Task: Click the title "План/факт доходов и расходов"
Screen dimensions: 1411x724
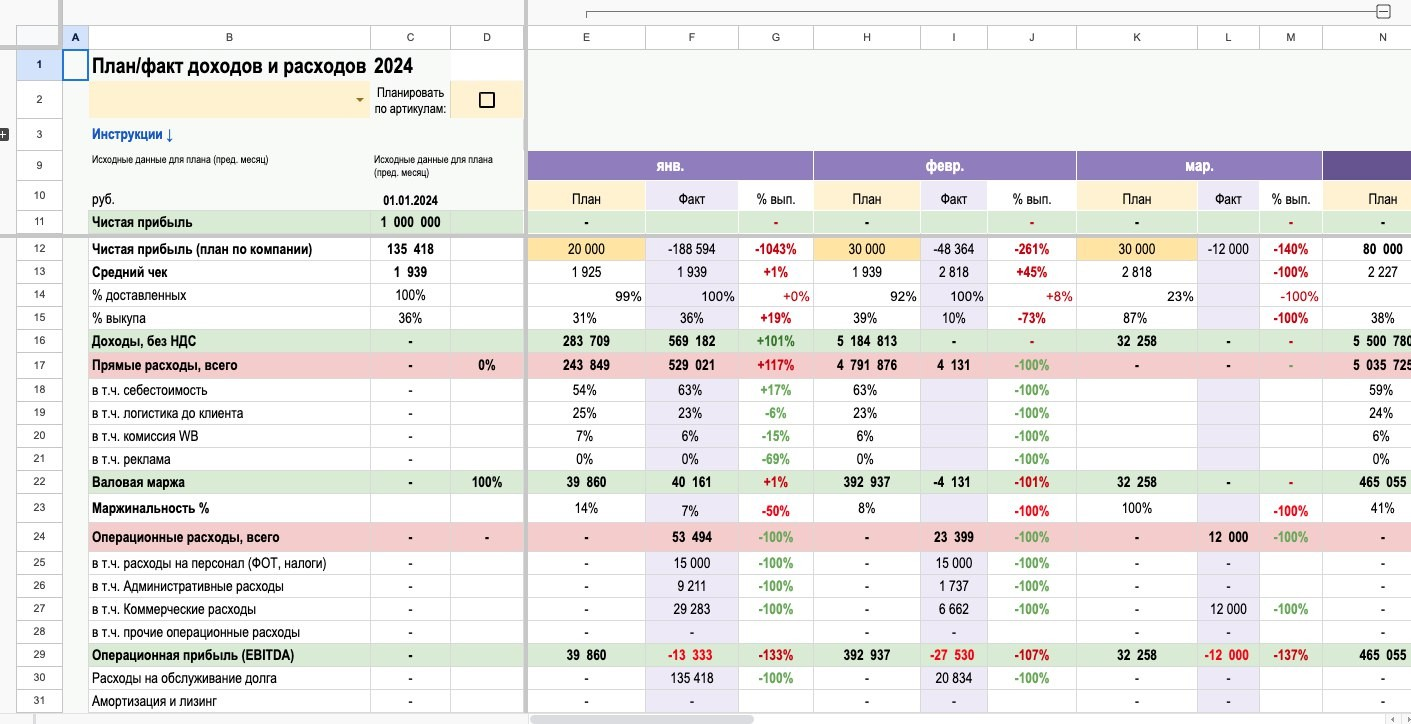Action: click(229, 66)
